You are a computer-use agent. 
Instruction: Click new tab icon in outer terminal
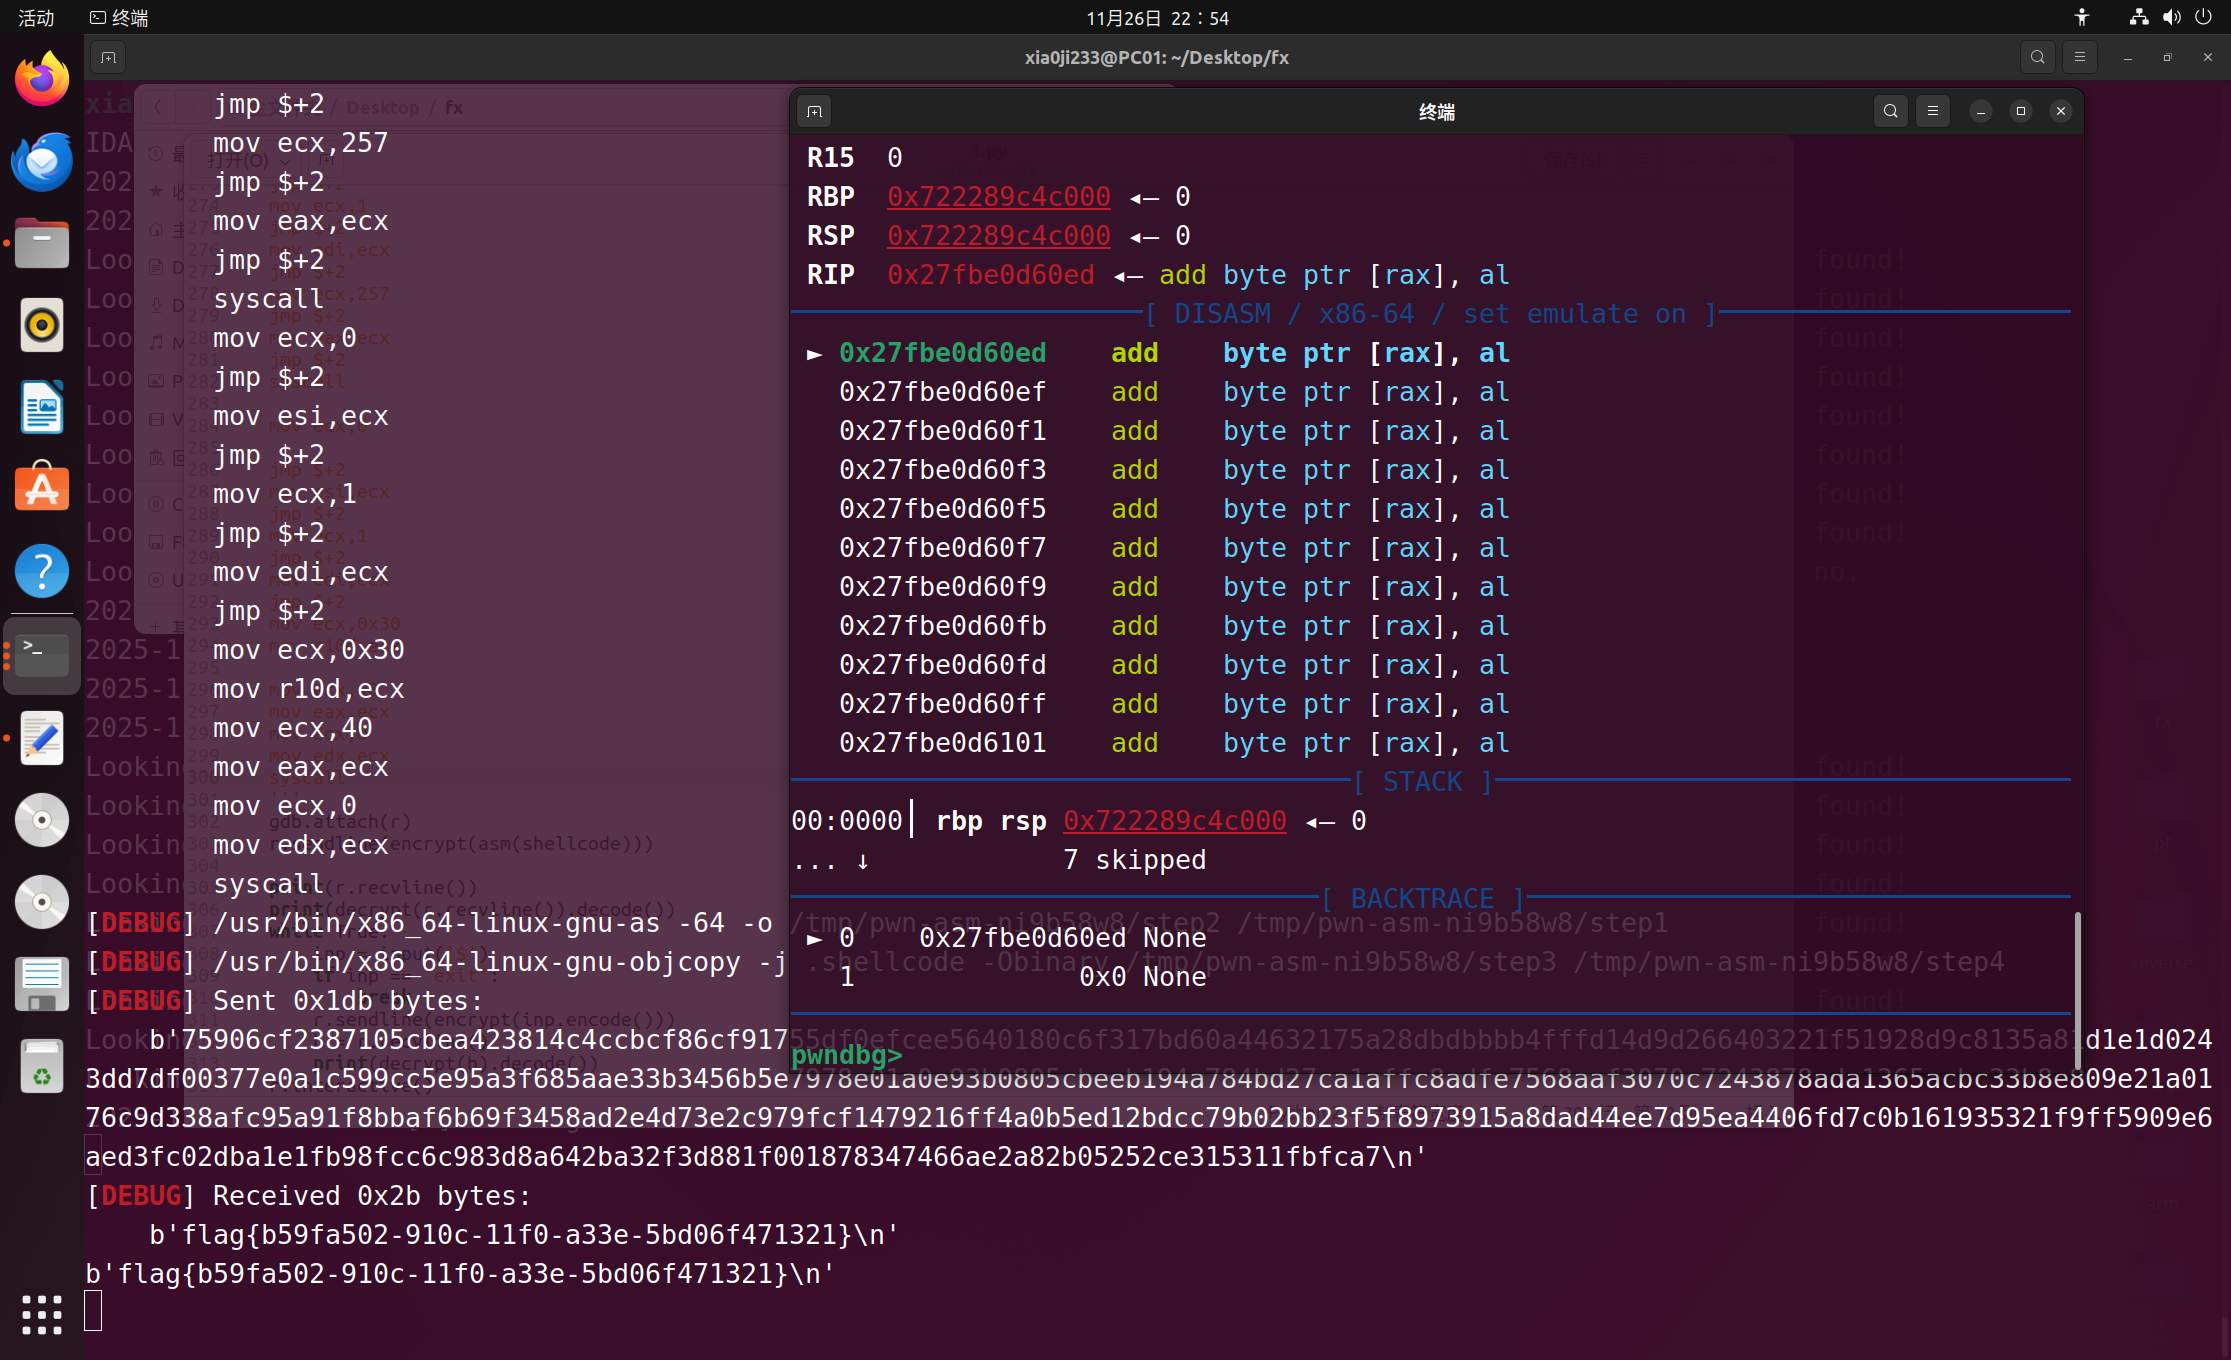[x=108, y=57]
